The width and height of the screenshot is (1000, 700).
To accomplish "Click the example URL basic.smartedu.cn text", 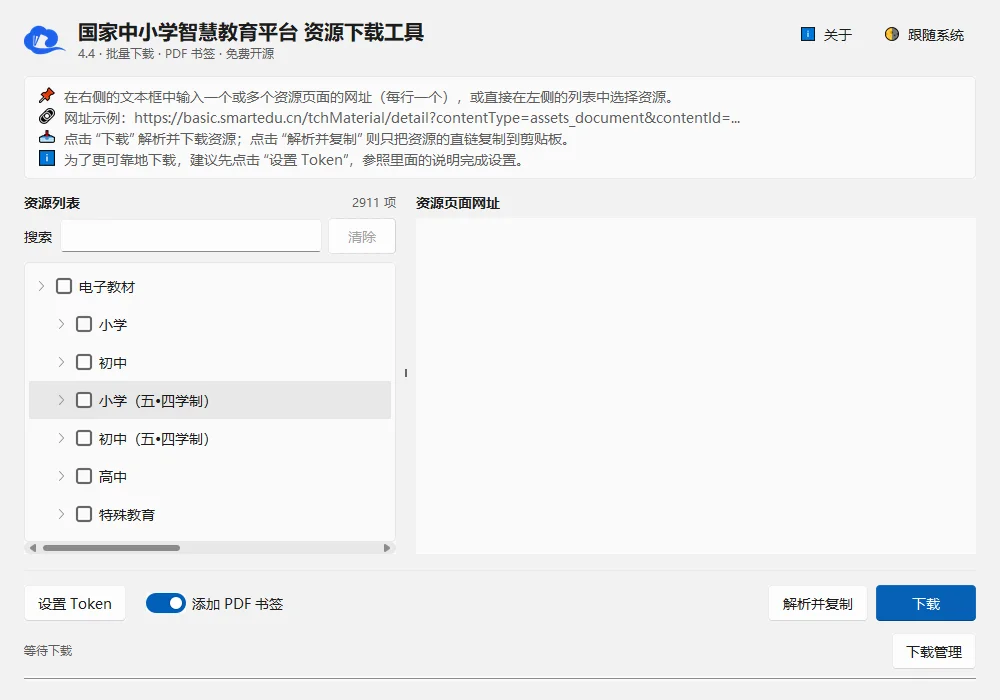I will 437,118.
